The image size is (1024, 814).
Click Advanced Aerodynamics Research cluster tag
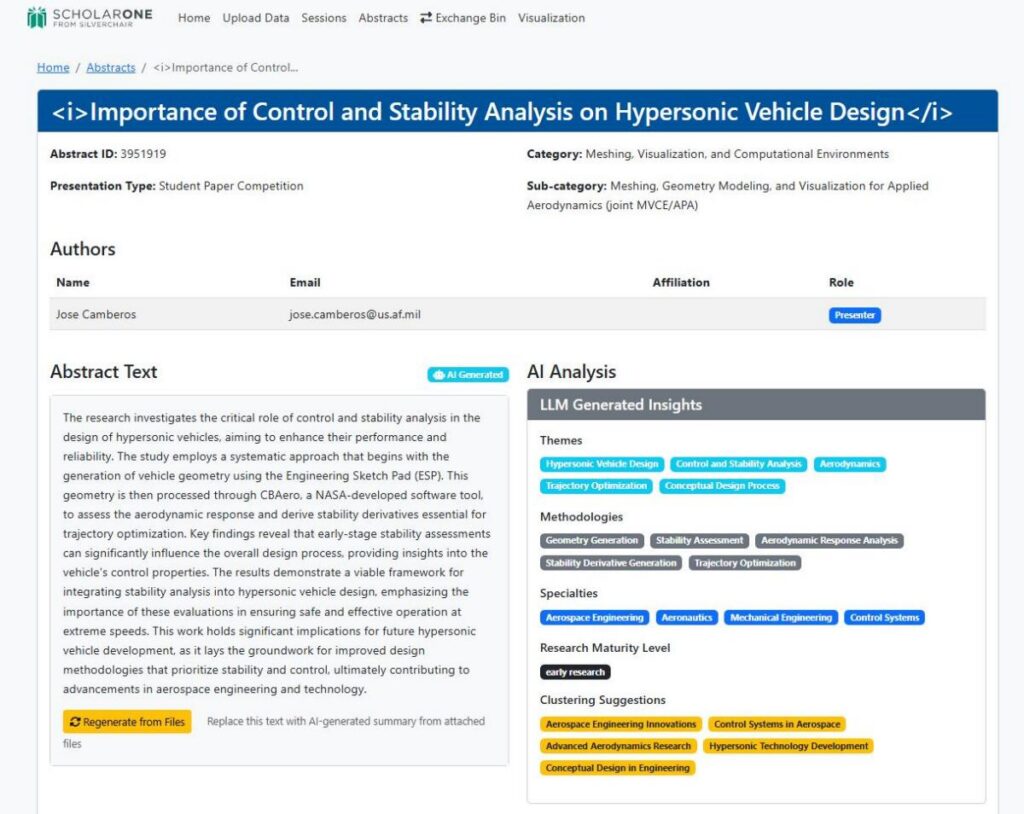click(618, 746)
